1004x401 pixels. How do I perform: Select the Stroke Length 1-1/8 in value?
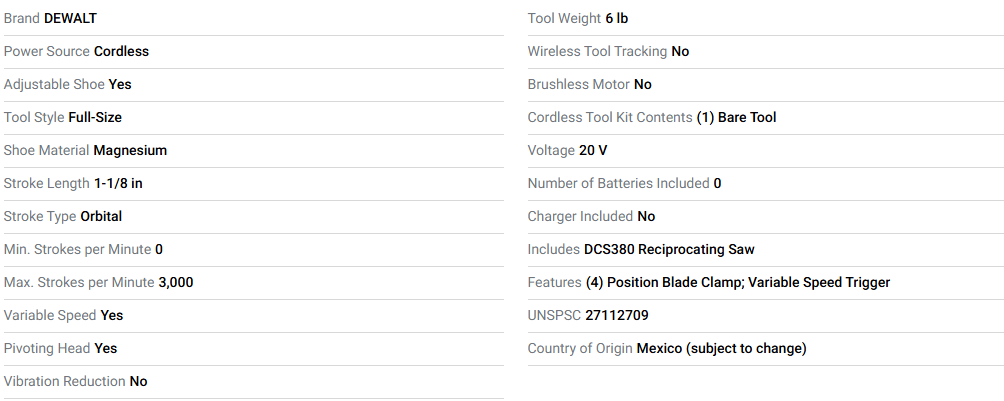point(118,184)
